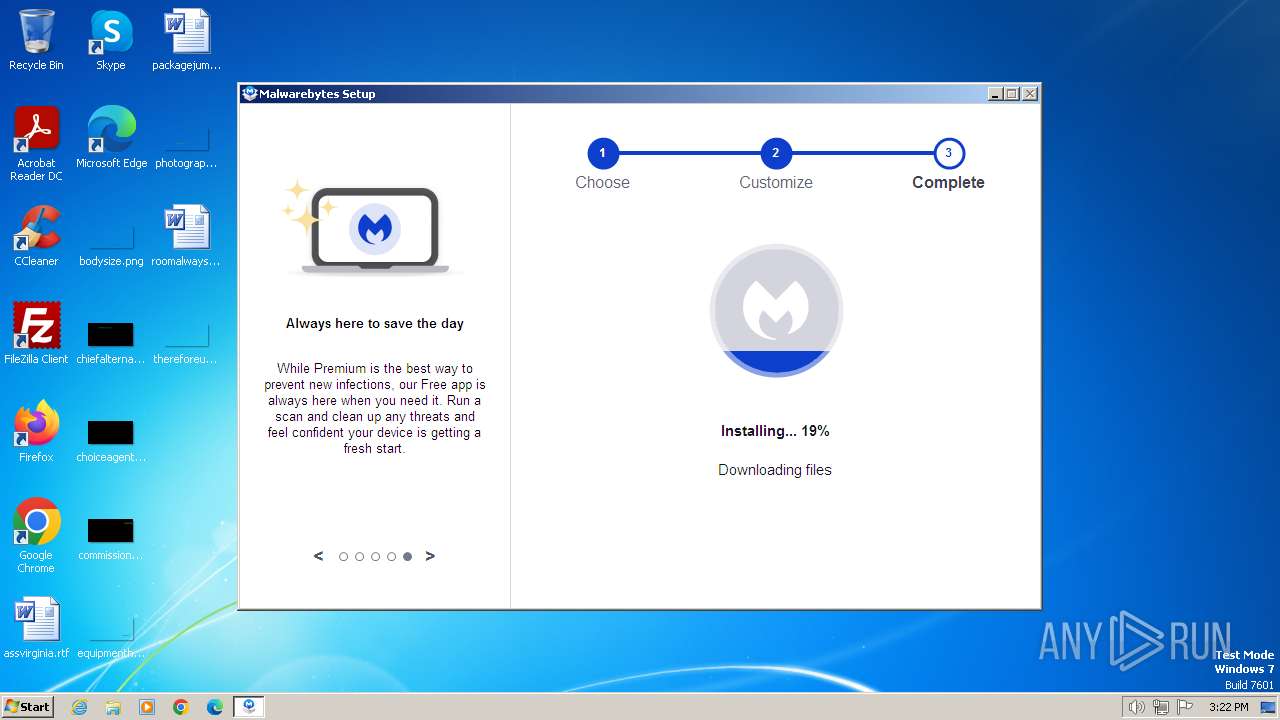Launch Acrobat Reader DC shortcut
1280x720 pixels.
click(x=36, y=143)
